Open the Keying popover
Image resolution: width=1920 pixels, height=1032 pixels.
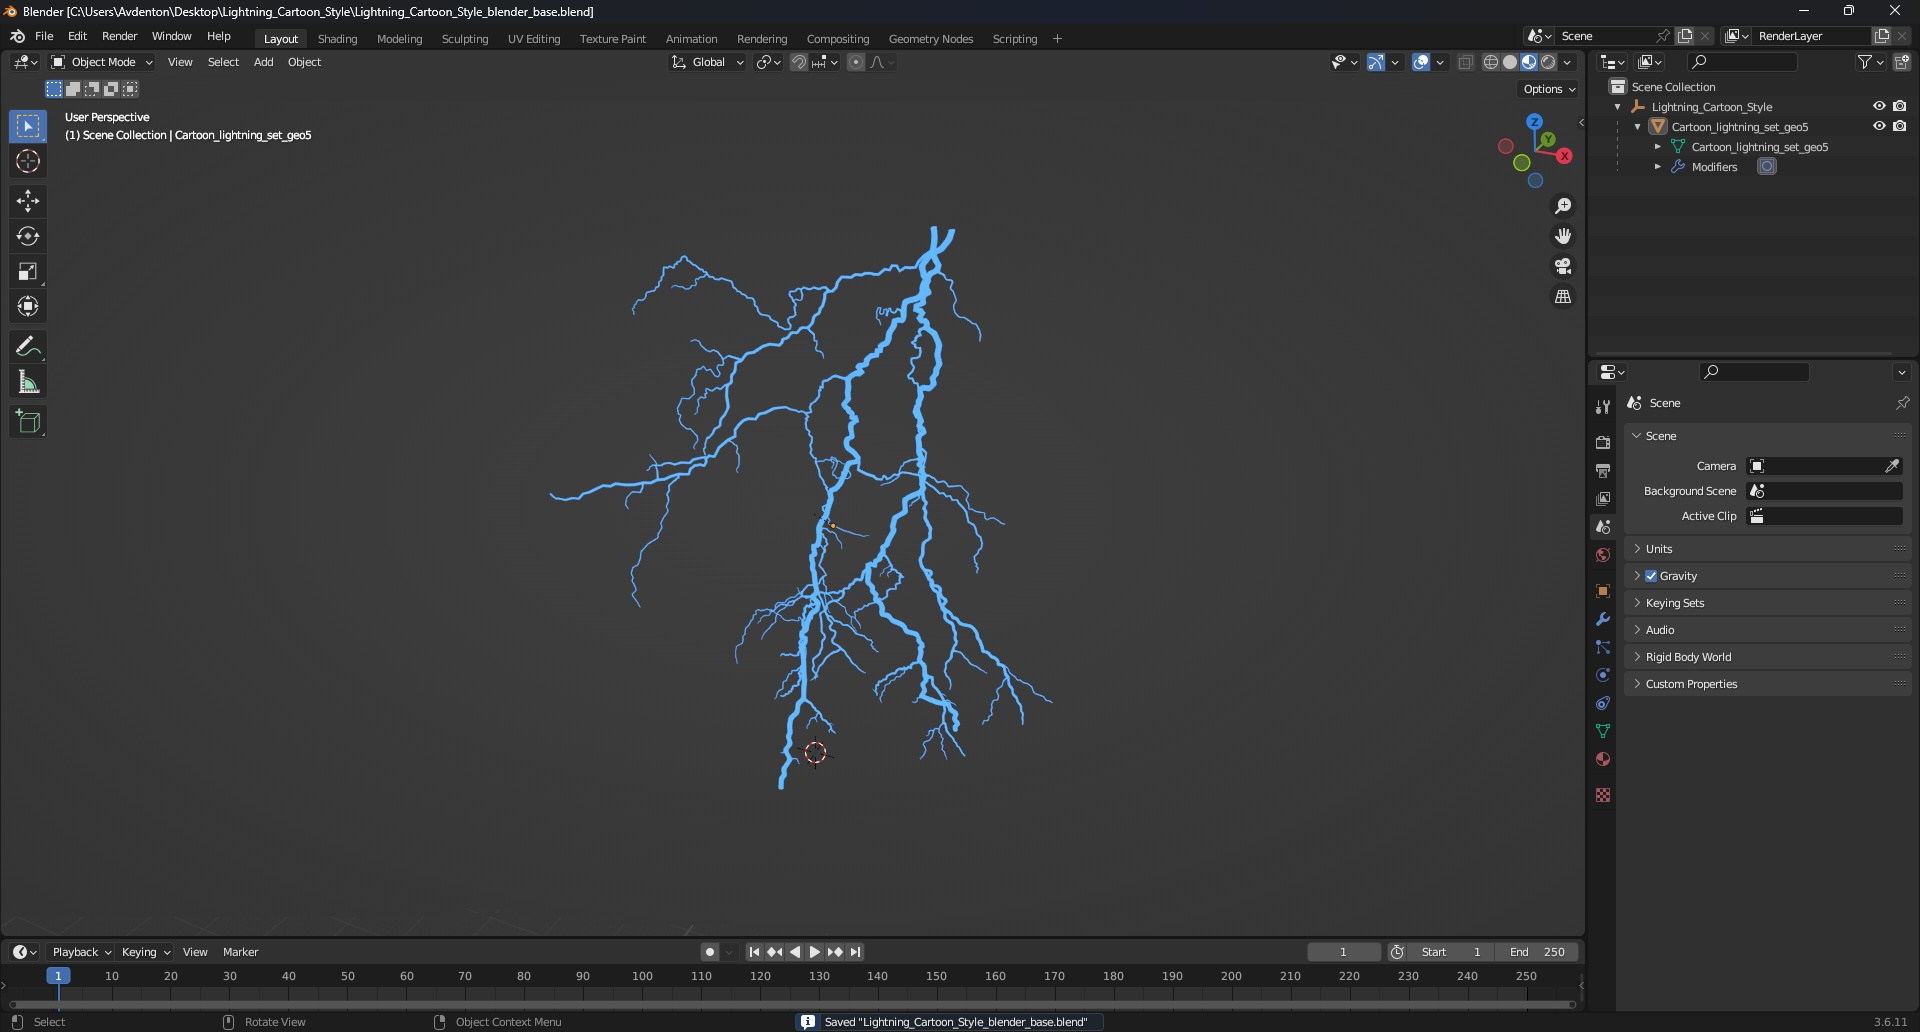coord(145,952)
